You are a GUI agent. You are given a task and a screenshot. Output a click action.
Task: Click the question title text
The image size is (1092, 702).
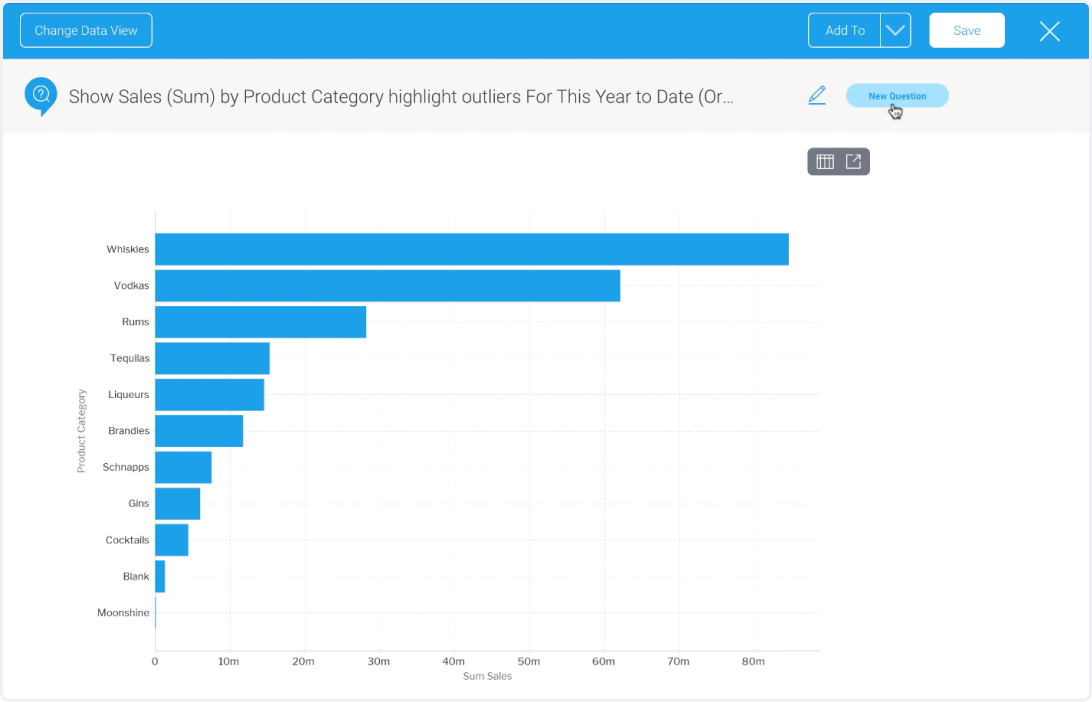(400, 97)
